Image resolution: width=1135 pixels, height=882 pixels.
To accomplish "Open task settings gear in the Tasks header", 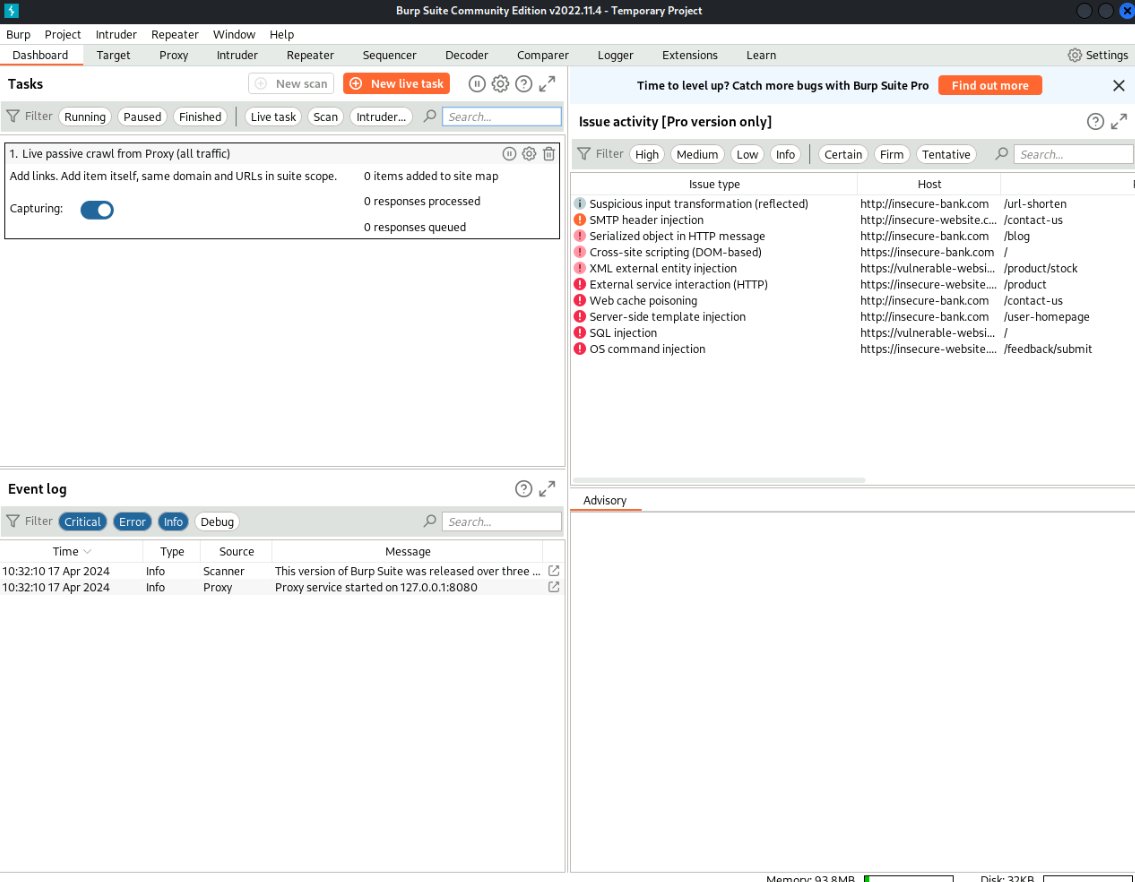I will click(500, 84).
